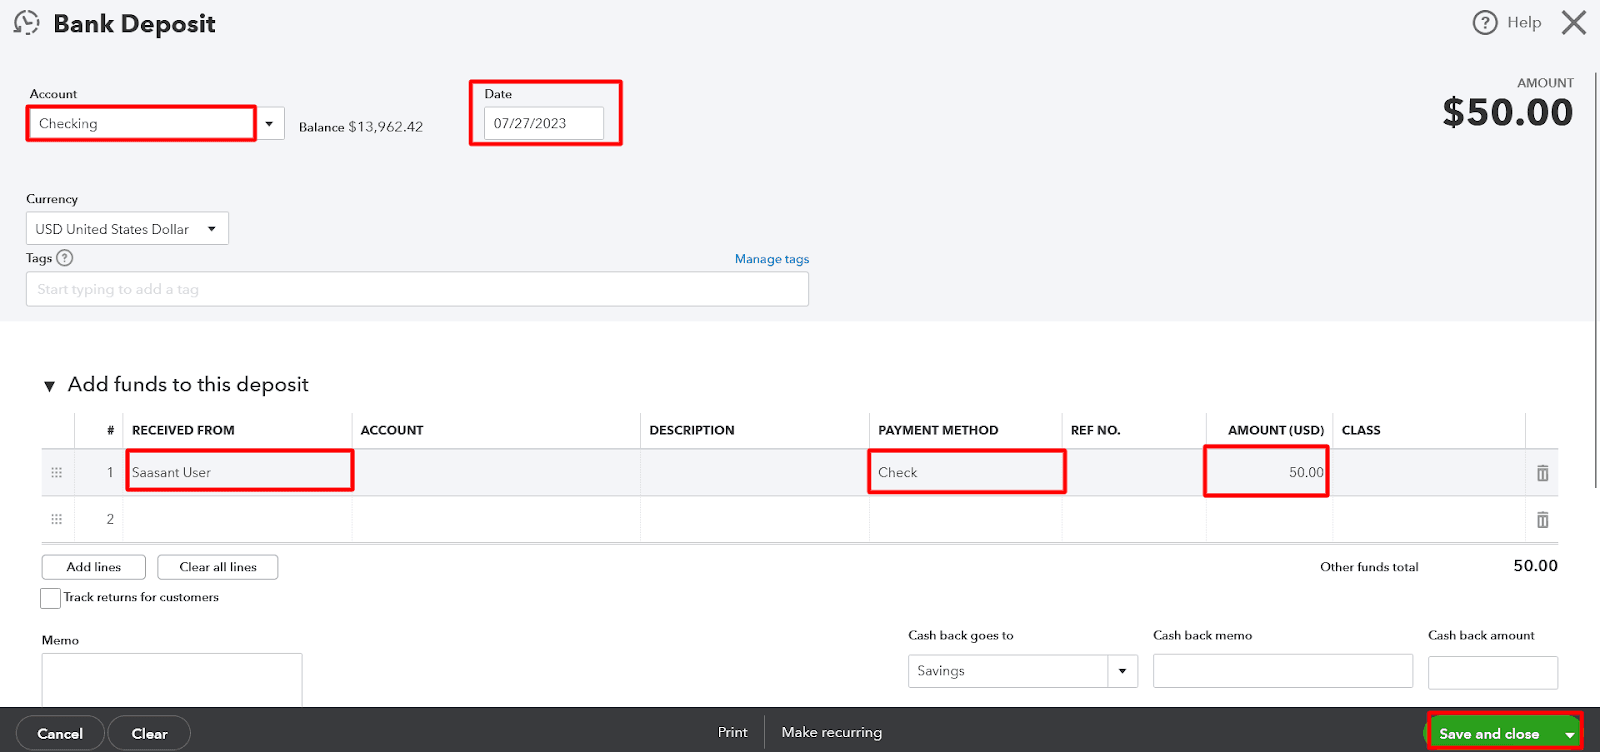Click the CLASS column header

(1361, 430)
